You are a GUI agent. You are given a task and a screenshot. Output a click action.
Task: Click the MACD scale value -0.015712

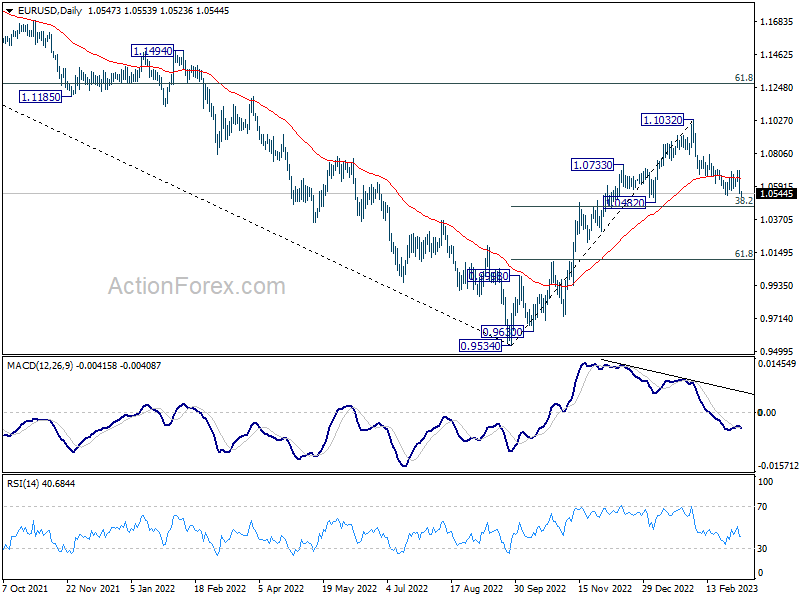click(x=778, y=466)
